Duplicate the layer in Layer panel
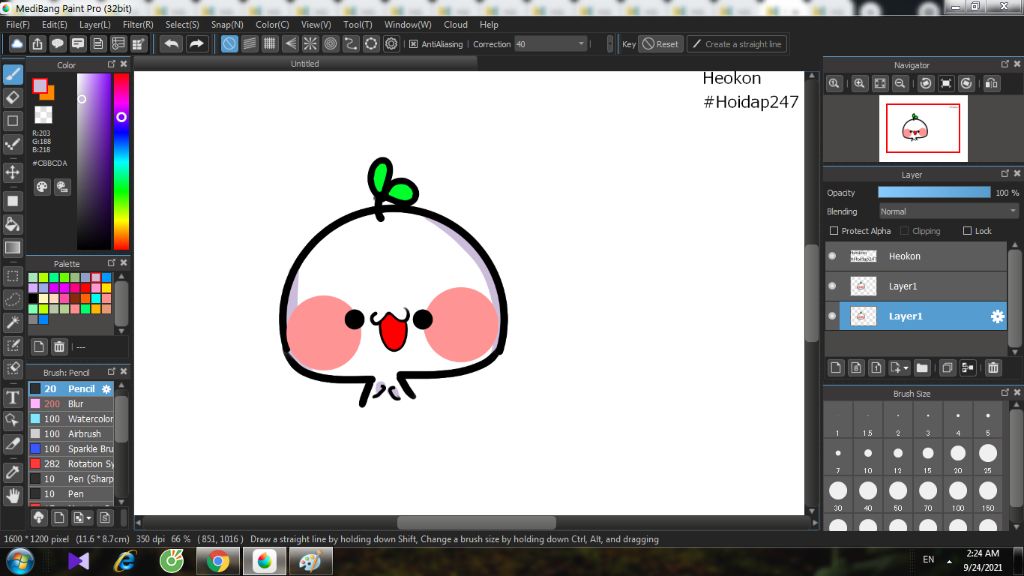This screenshot has height=576, width=1024. pos(947,368)
